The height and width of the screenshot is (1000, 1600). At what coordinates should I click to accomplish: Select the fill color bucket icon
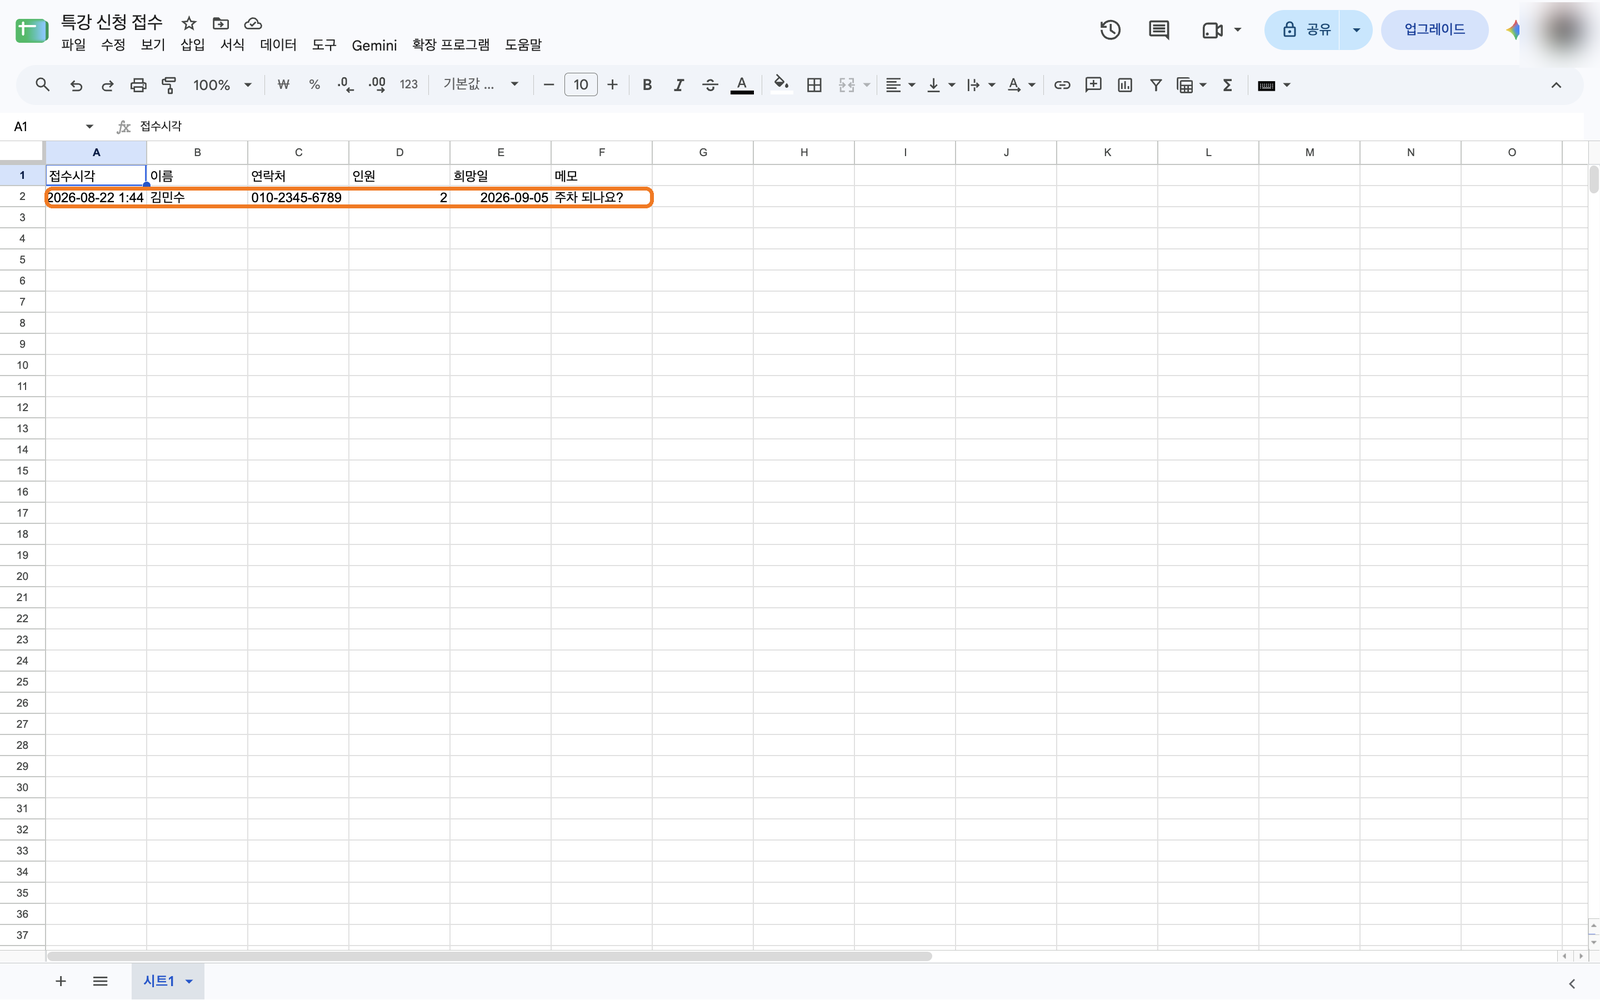(x=781, y=84)
